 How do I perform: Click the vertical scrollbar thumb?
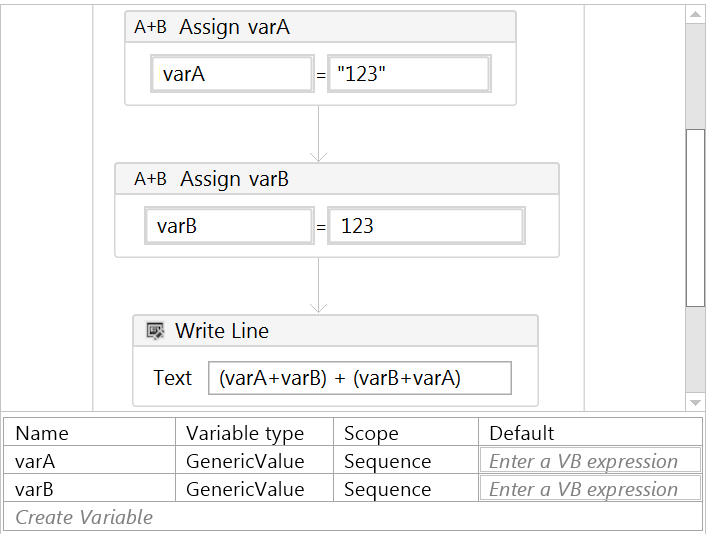[695, 215]
